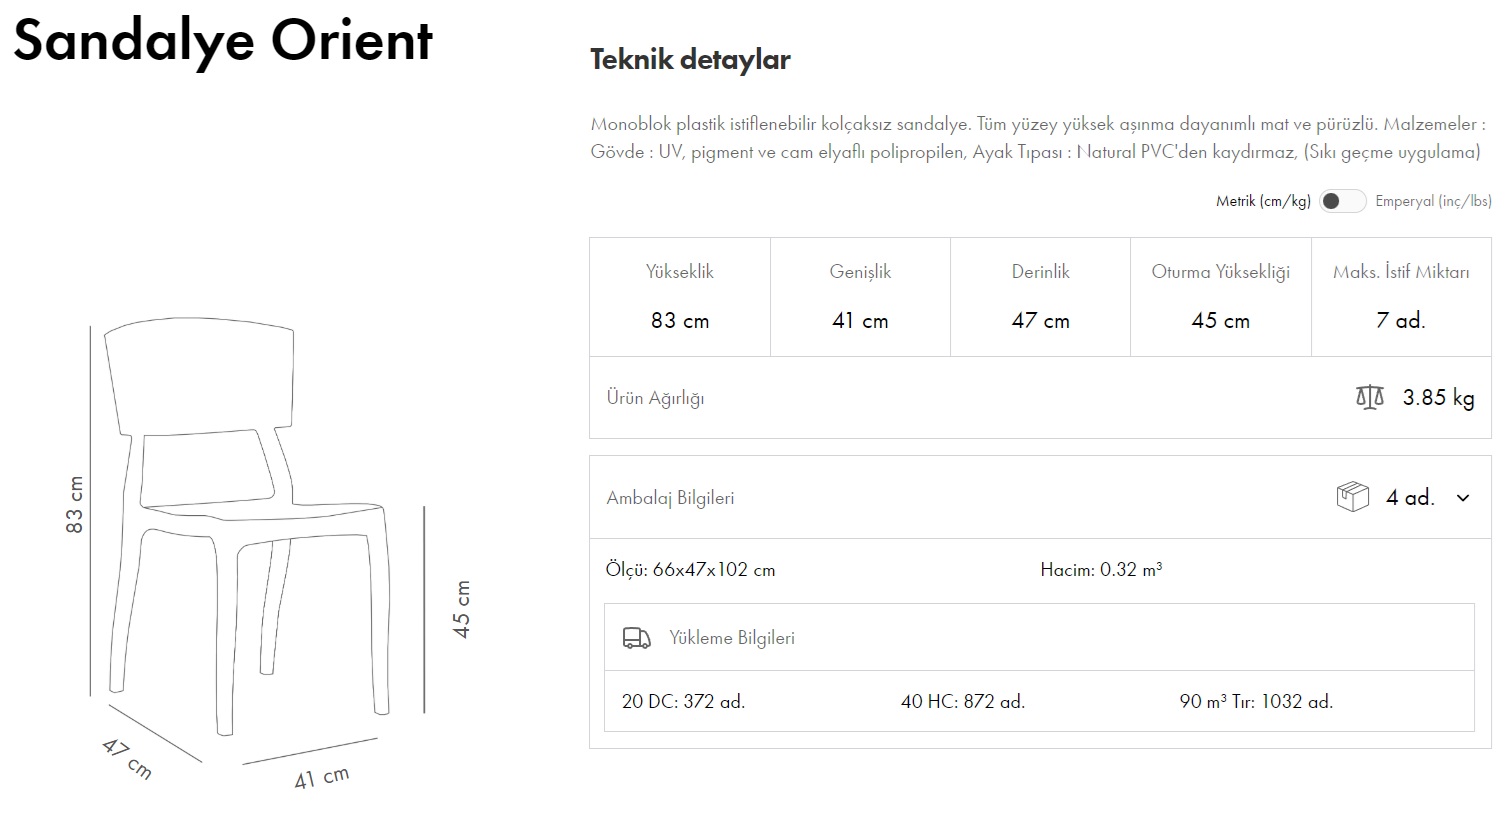The width and height of the screenshot is (1506, 838).
Task: Click the packaging box icon
Action: [1352, 497]
